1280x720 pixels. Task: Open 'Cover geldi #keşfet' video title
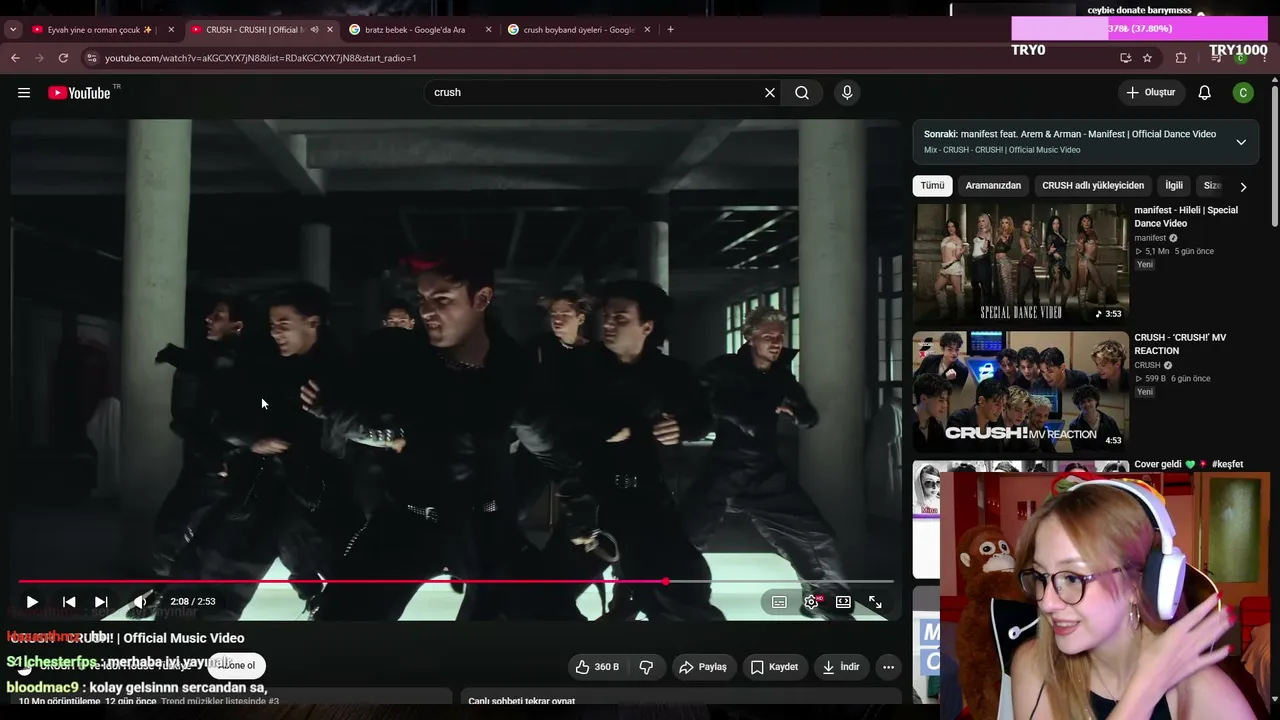1189,465
